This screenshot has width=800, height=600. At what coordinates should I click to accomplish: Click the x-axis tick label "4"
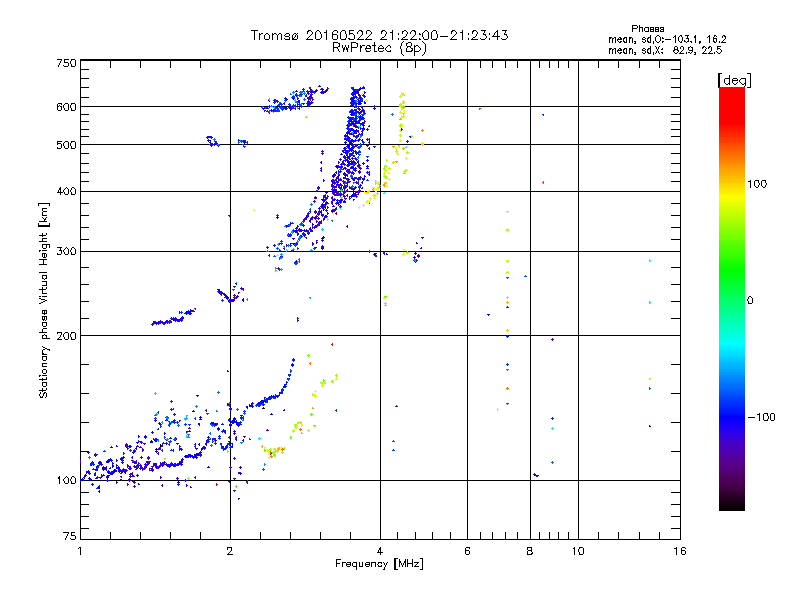[x=380, y=551]
